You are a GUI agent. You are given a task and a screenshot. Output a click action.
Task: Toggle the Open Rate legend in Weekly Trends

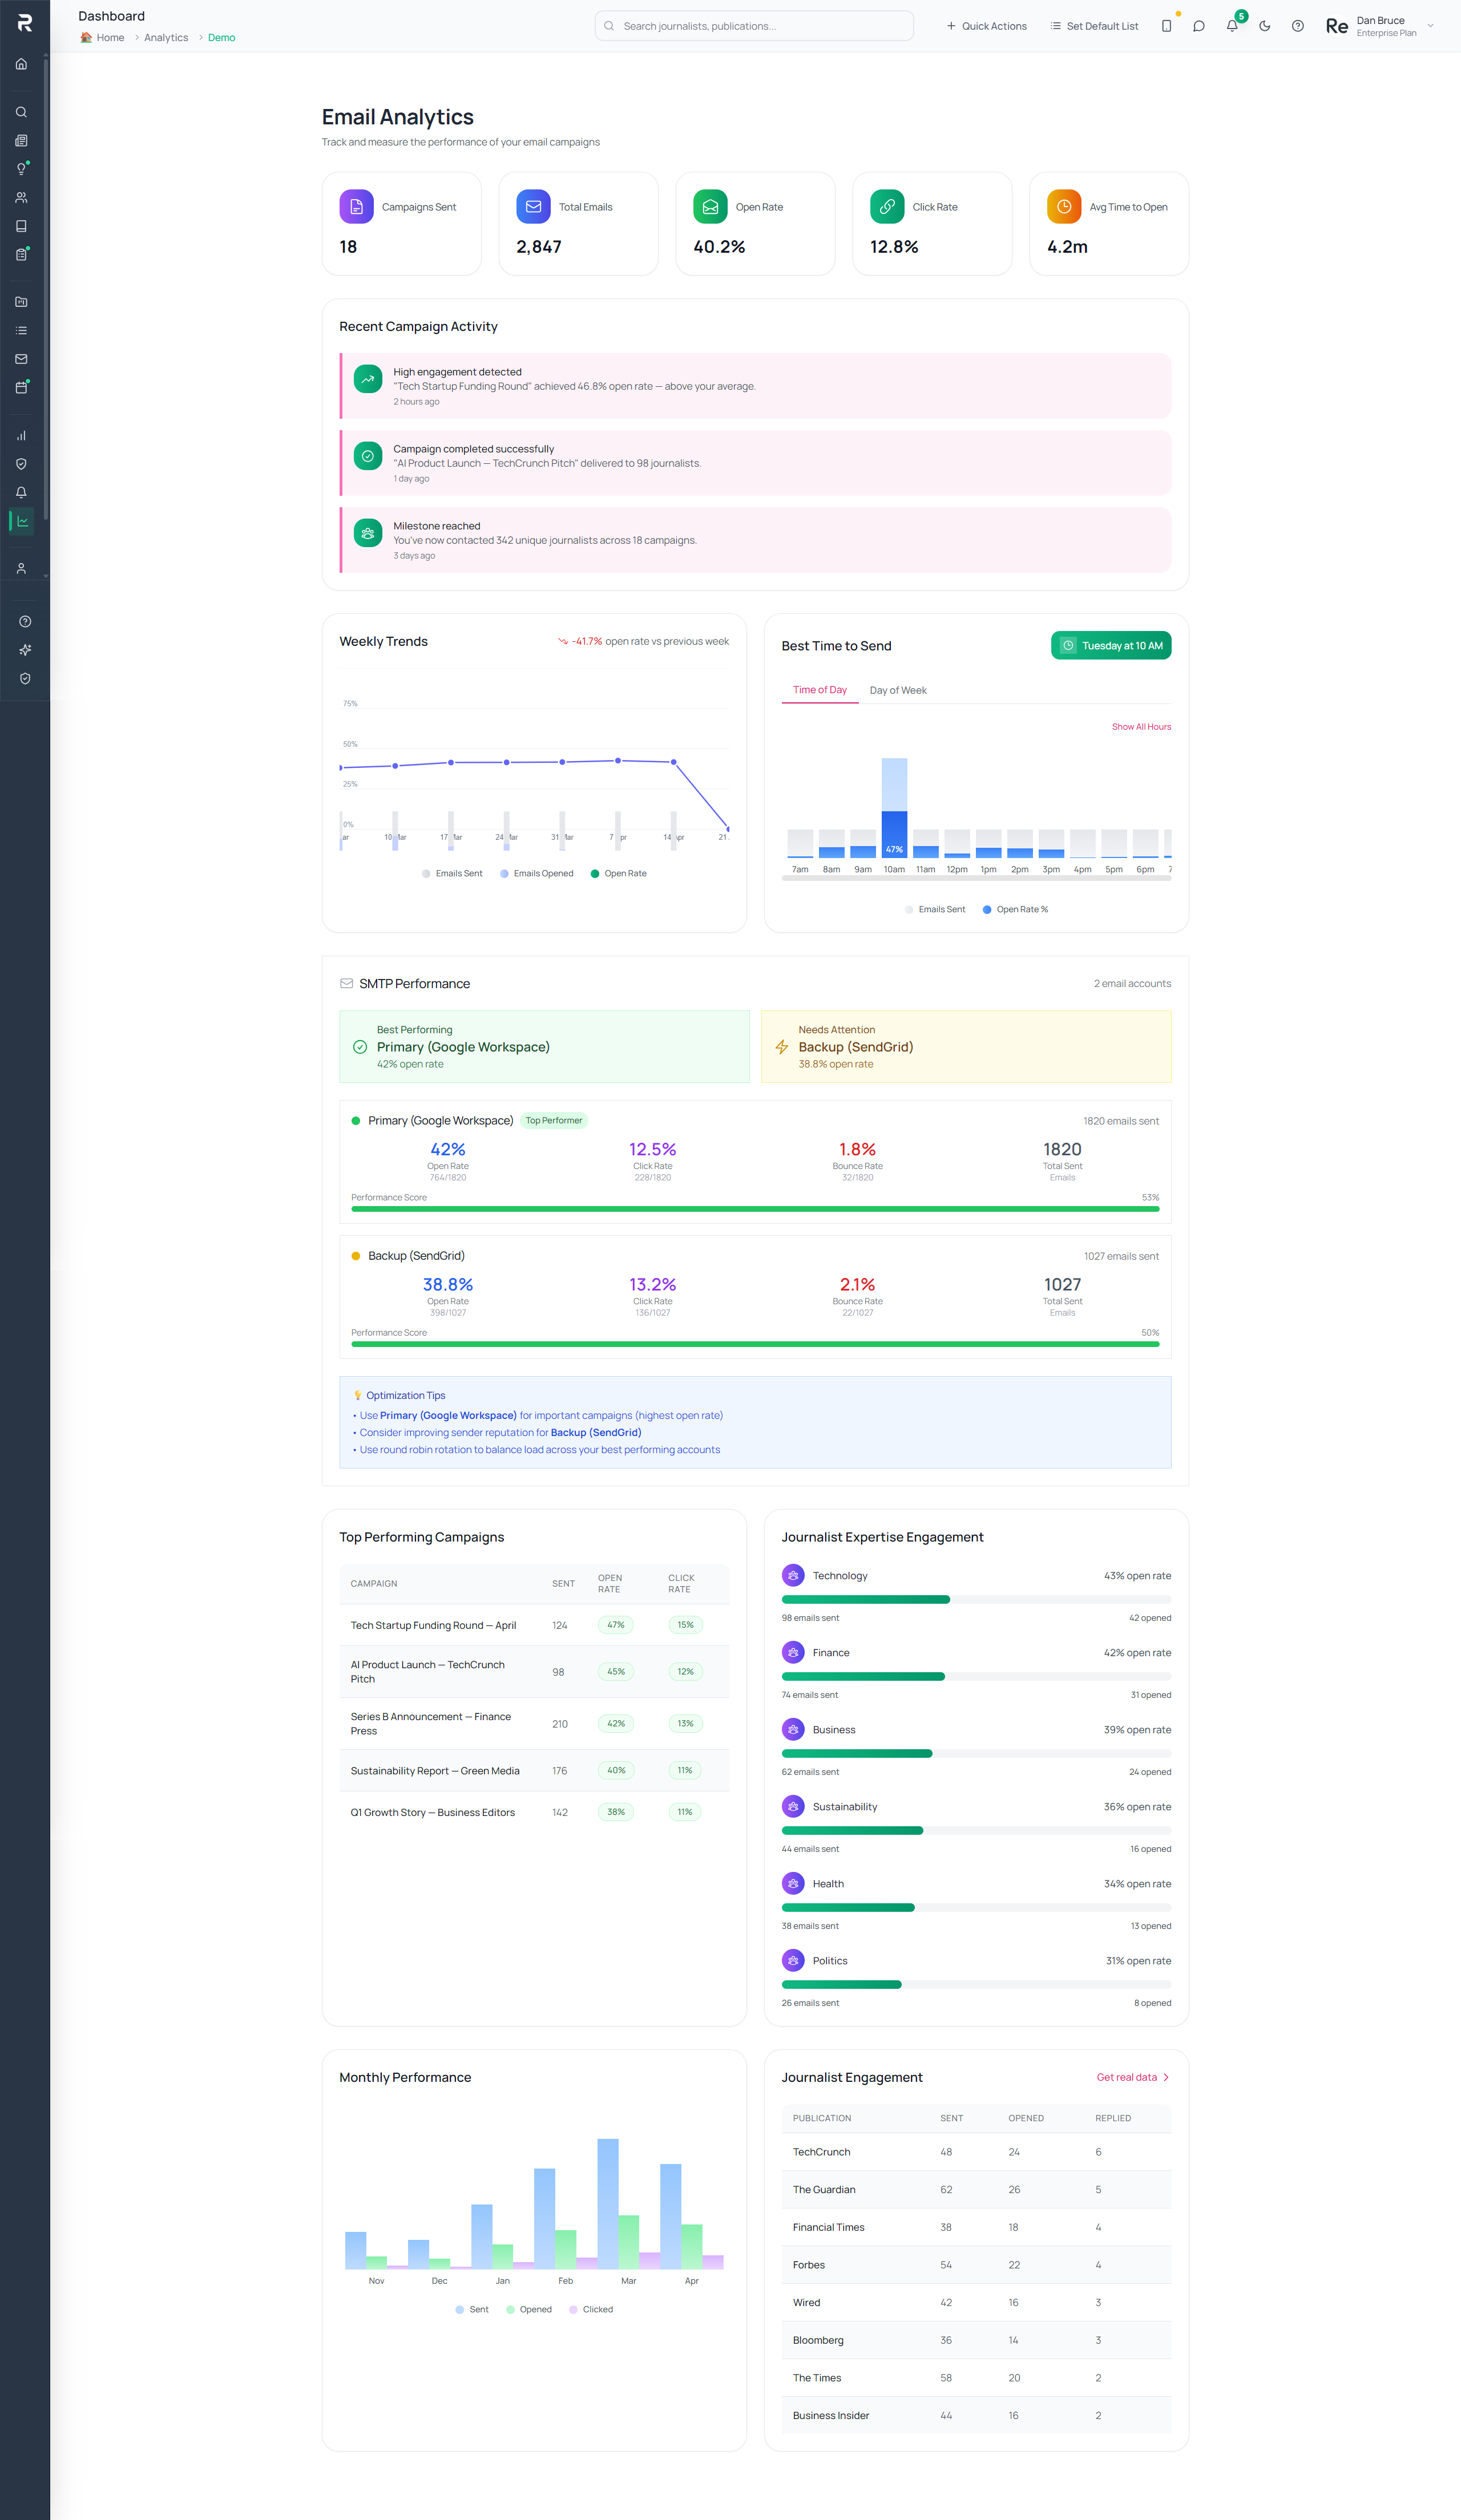[x=618, y=874]
